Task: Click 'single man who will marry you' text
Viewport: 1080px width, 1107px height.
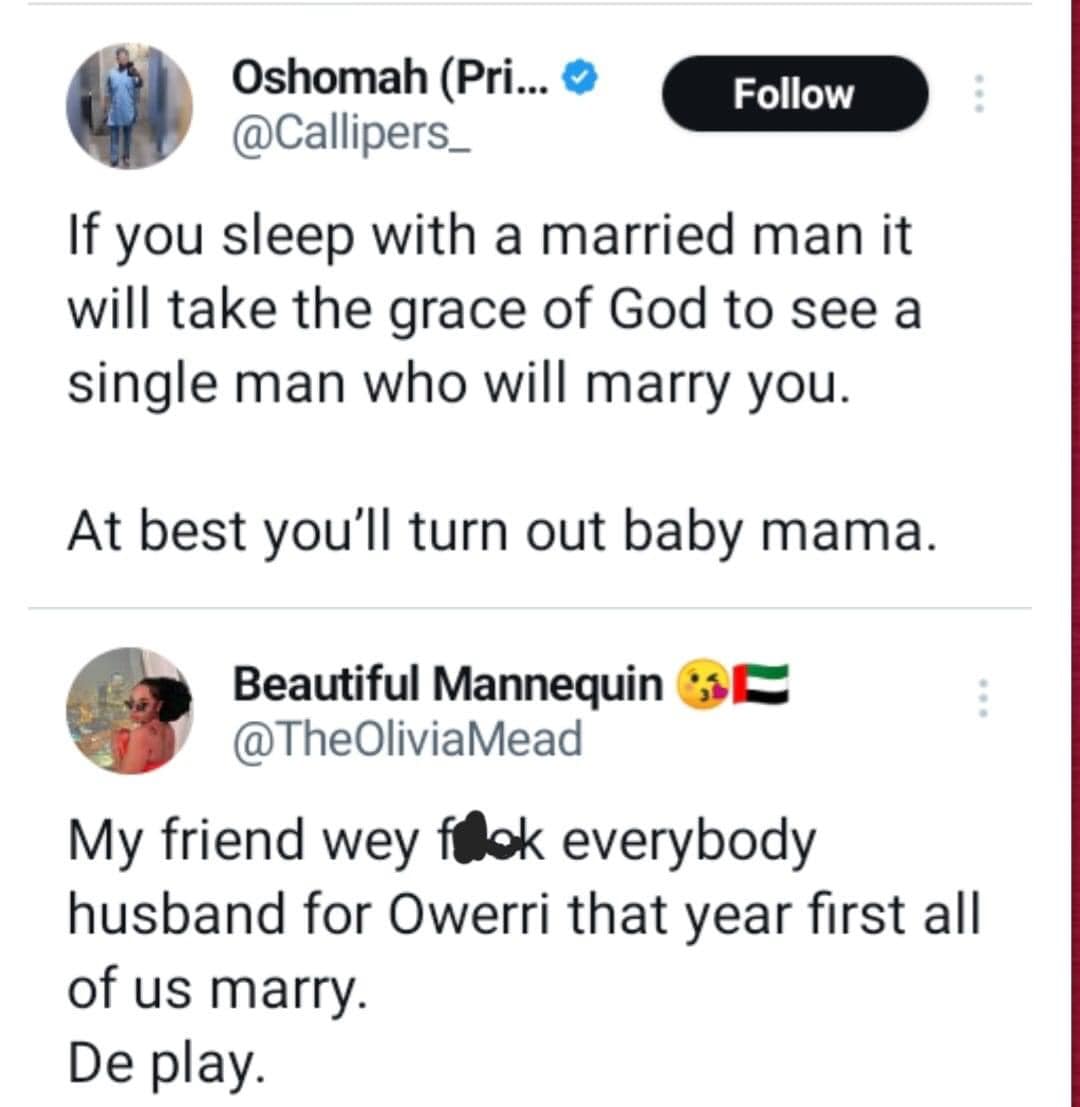Action: pyautogui.click(x=457, y=384)
